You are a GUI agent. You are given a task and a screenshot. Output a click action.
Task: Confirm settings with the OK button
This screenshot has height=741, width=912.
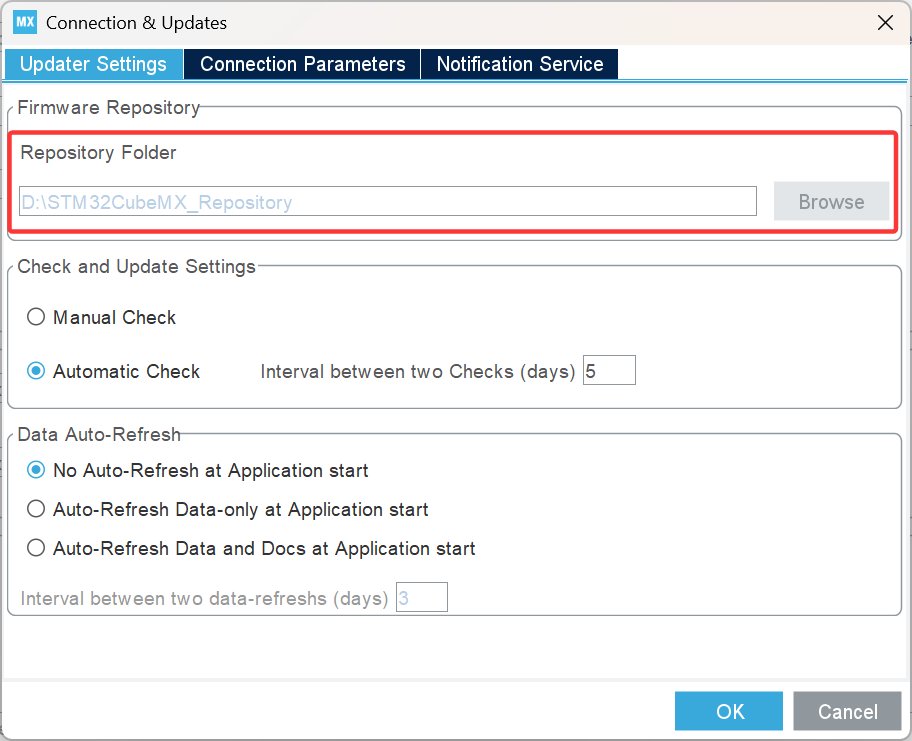coord(729,711)
